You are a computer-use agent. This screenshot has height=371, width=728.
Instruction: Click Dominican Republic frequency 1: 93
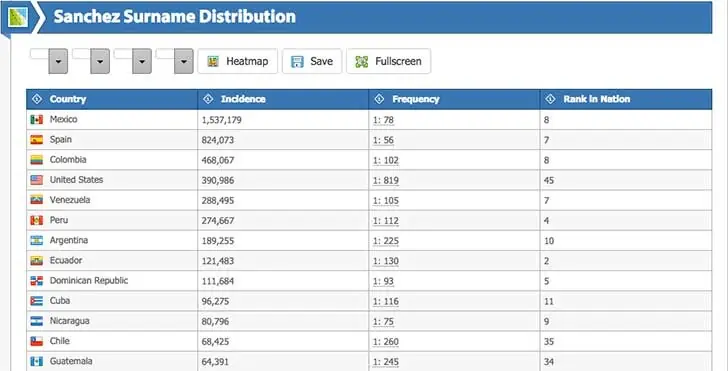(x=384, y=281)
